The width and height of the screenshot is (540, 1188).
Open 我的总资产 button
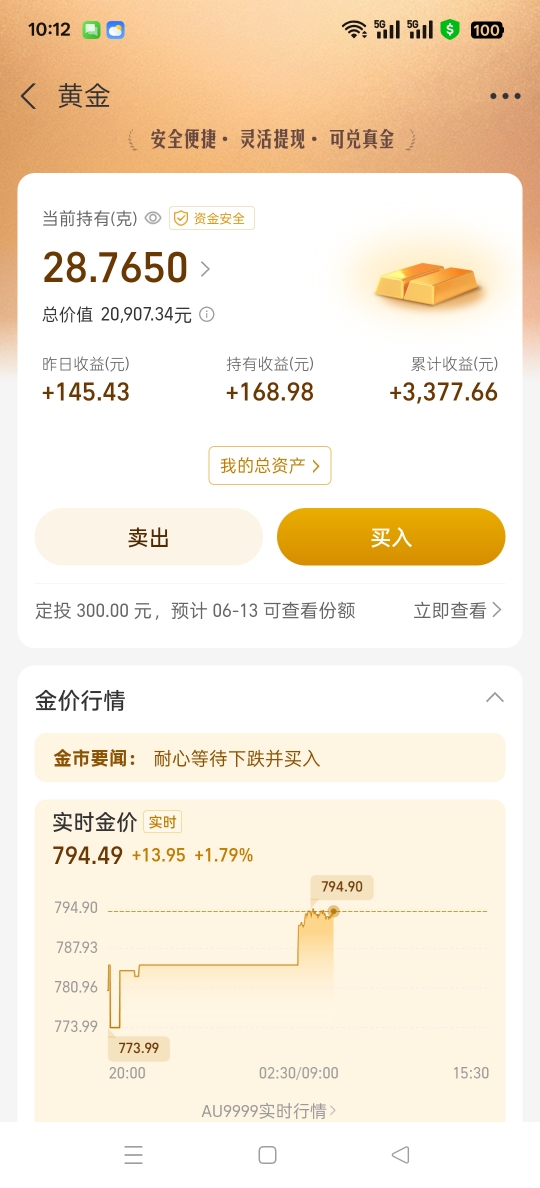point(270,465)
